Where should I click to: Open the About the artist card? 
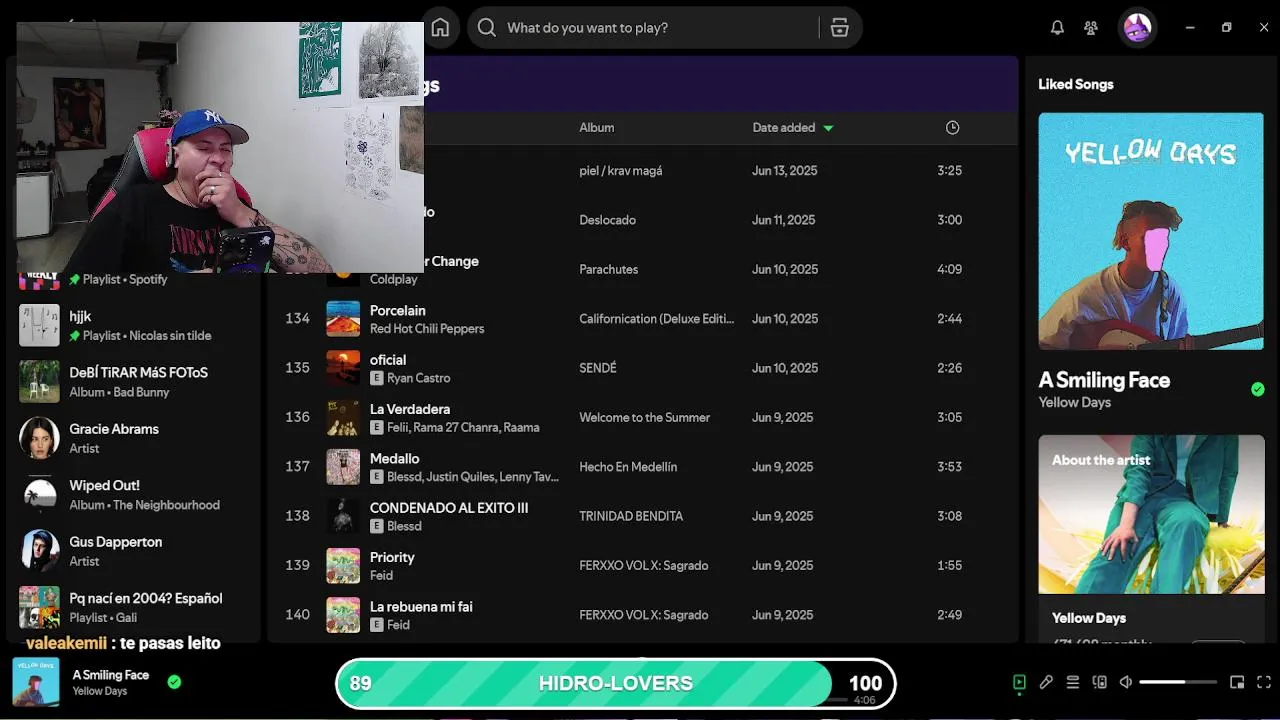[x=1151, y=540]
